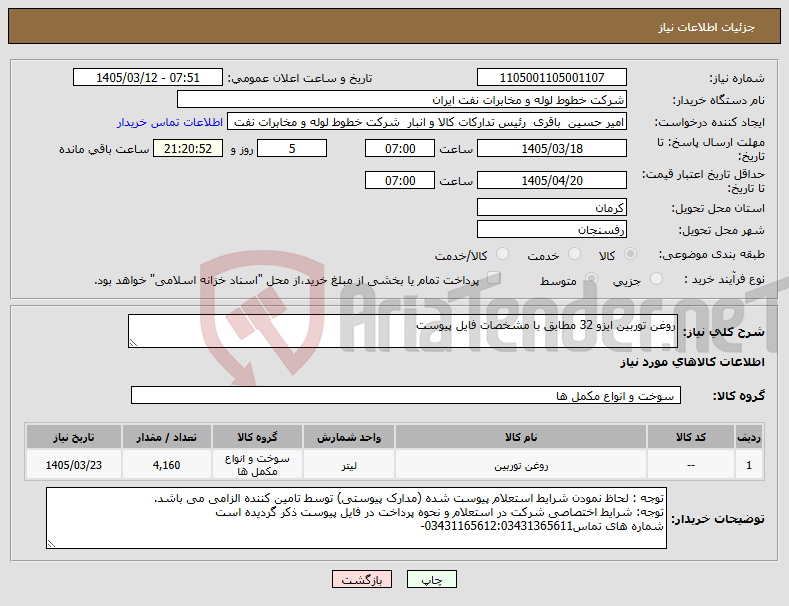Click the شرح کلی نیاز description text area
Image resolution: width=789 pixels, height=606 pixels.
point(403,331)
